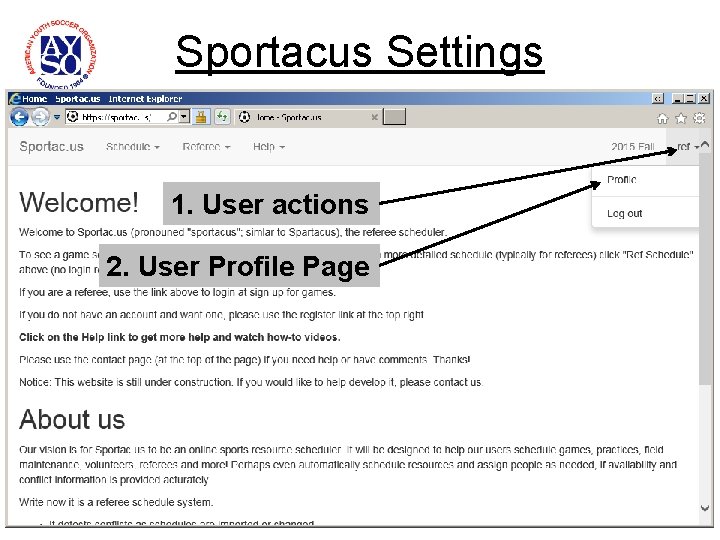
Task: Click the browser Forward arrow button
Action: tap(41, 117)
